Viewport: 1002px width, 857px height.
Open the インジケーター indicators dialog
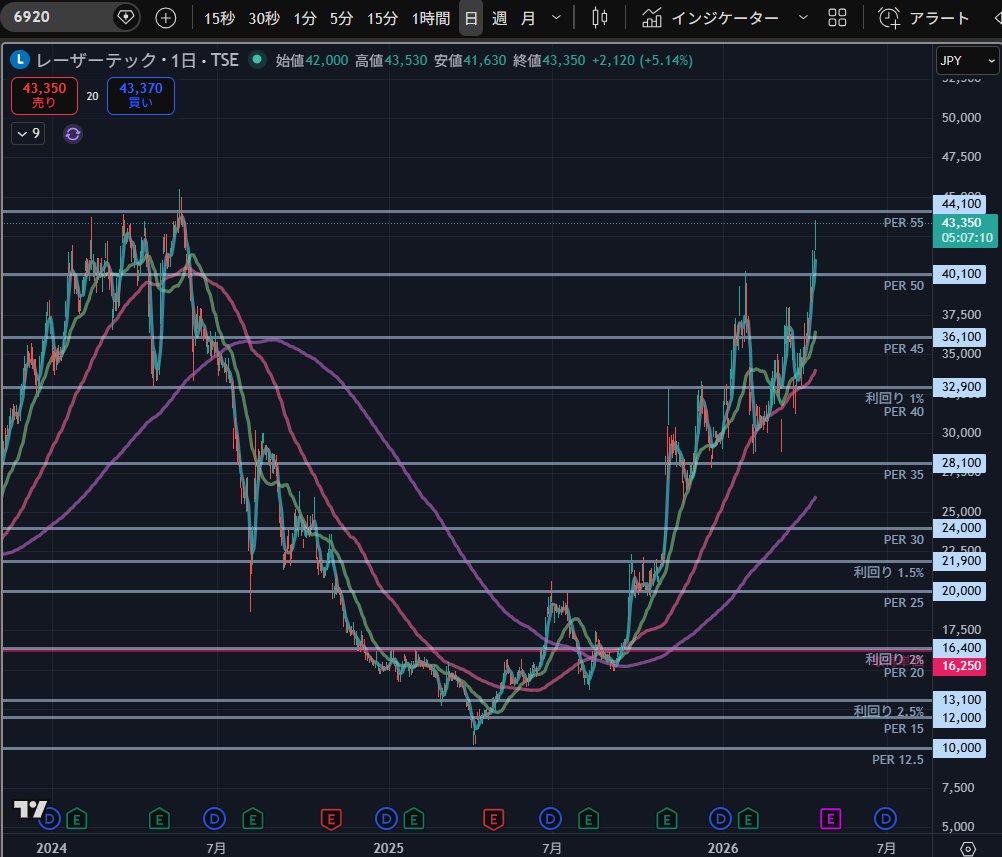point(710,18)
